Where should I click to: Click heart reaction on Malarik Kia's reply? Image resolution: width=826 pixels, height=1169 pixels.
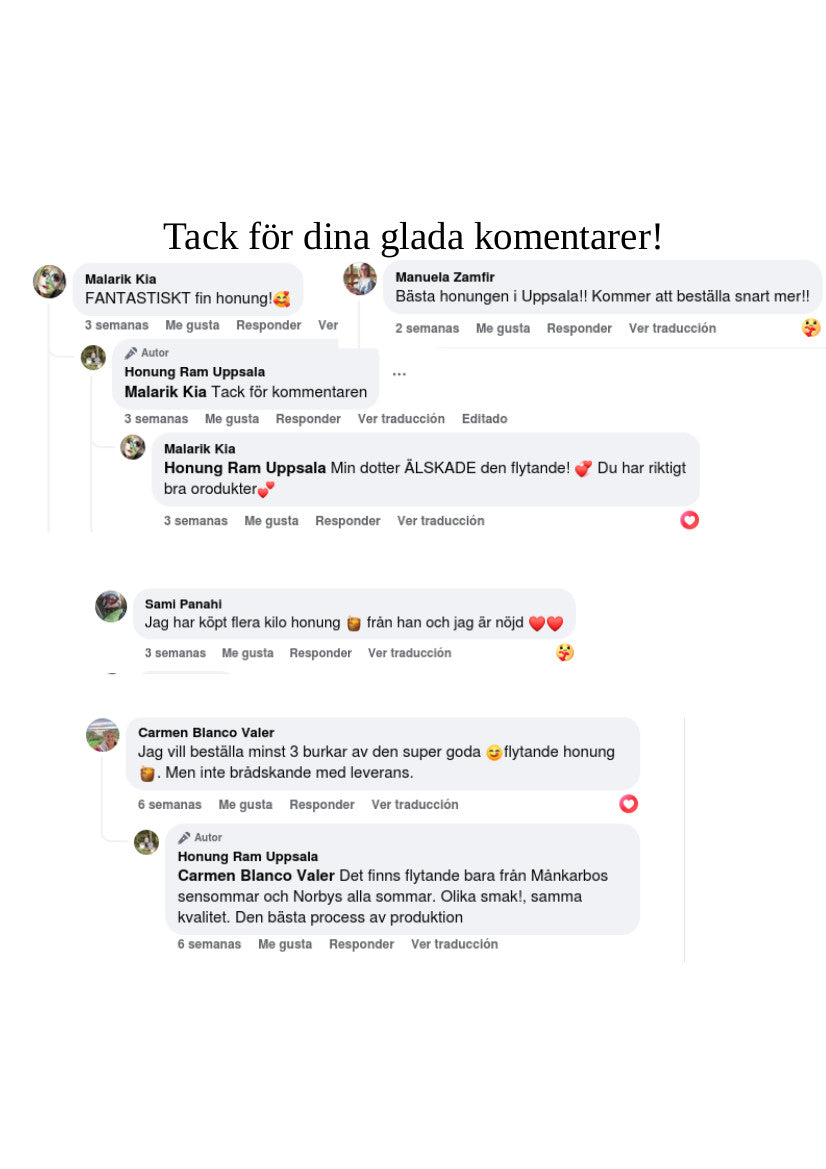pyautogui.click(x=690, y=520)
